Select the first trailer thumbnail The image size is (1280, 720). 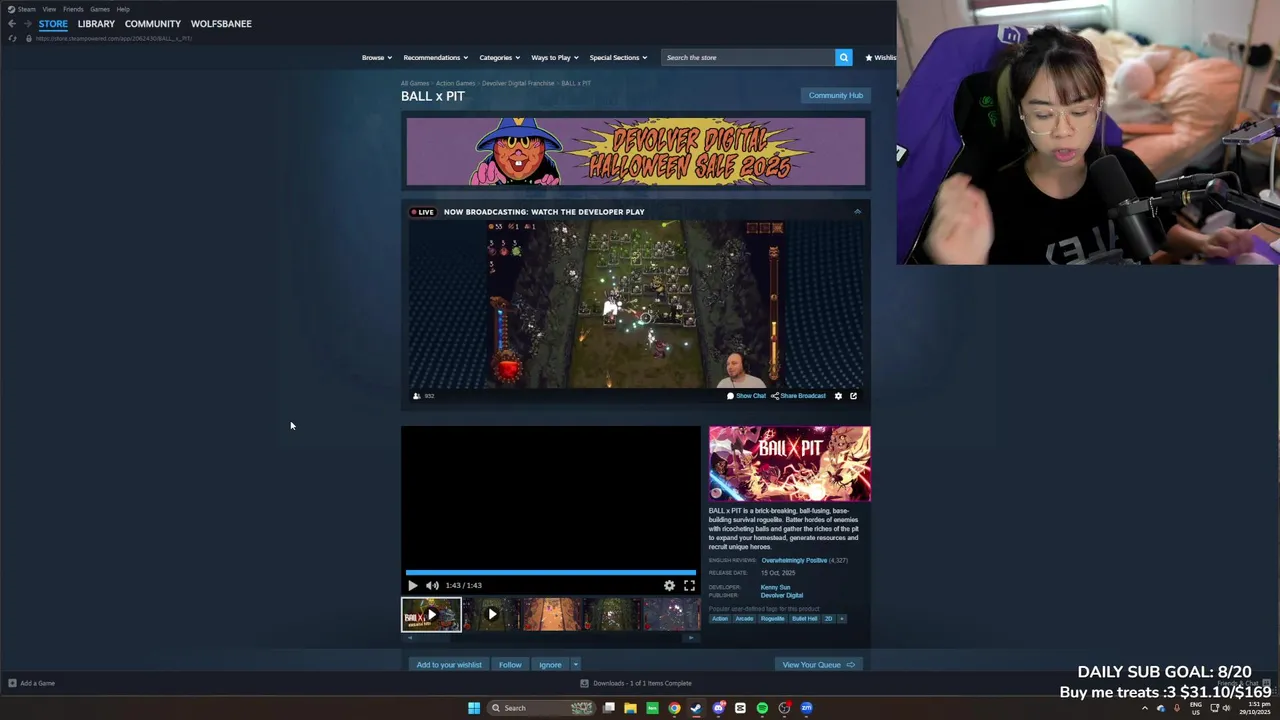point(431,614)
